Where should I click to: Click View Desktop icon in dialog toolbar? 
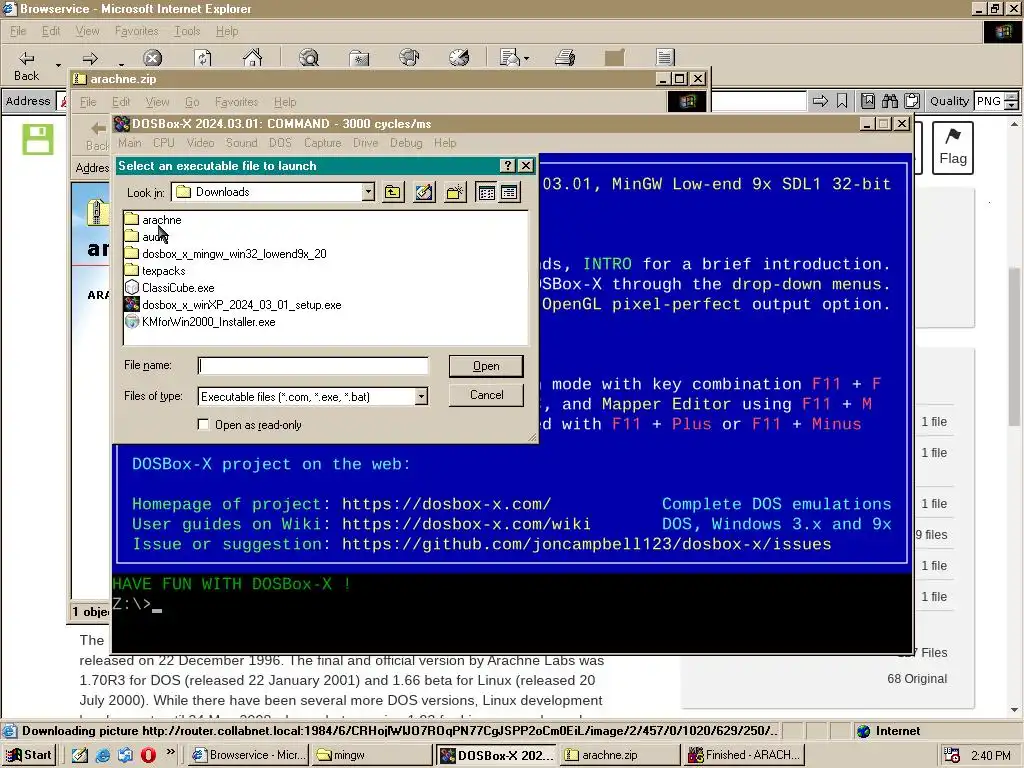(424, 192)
